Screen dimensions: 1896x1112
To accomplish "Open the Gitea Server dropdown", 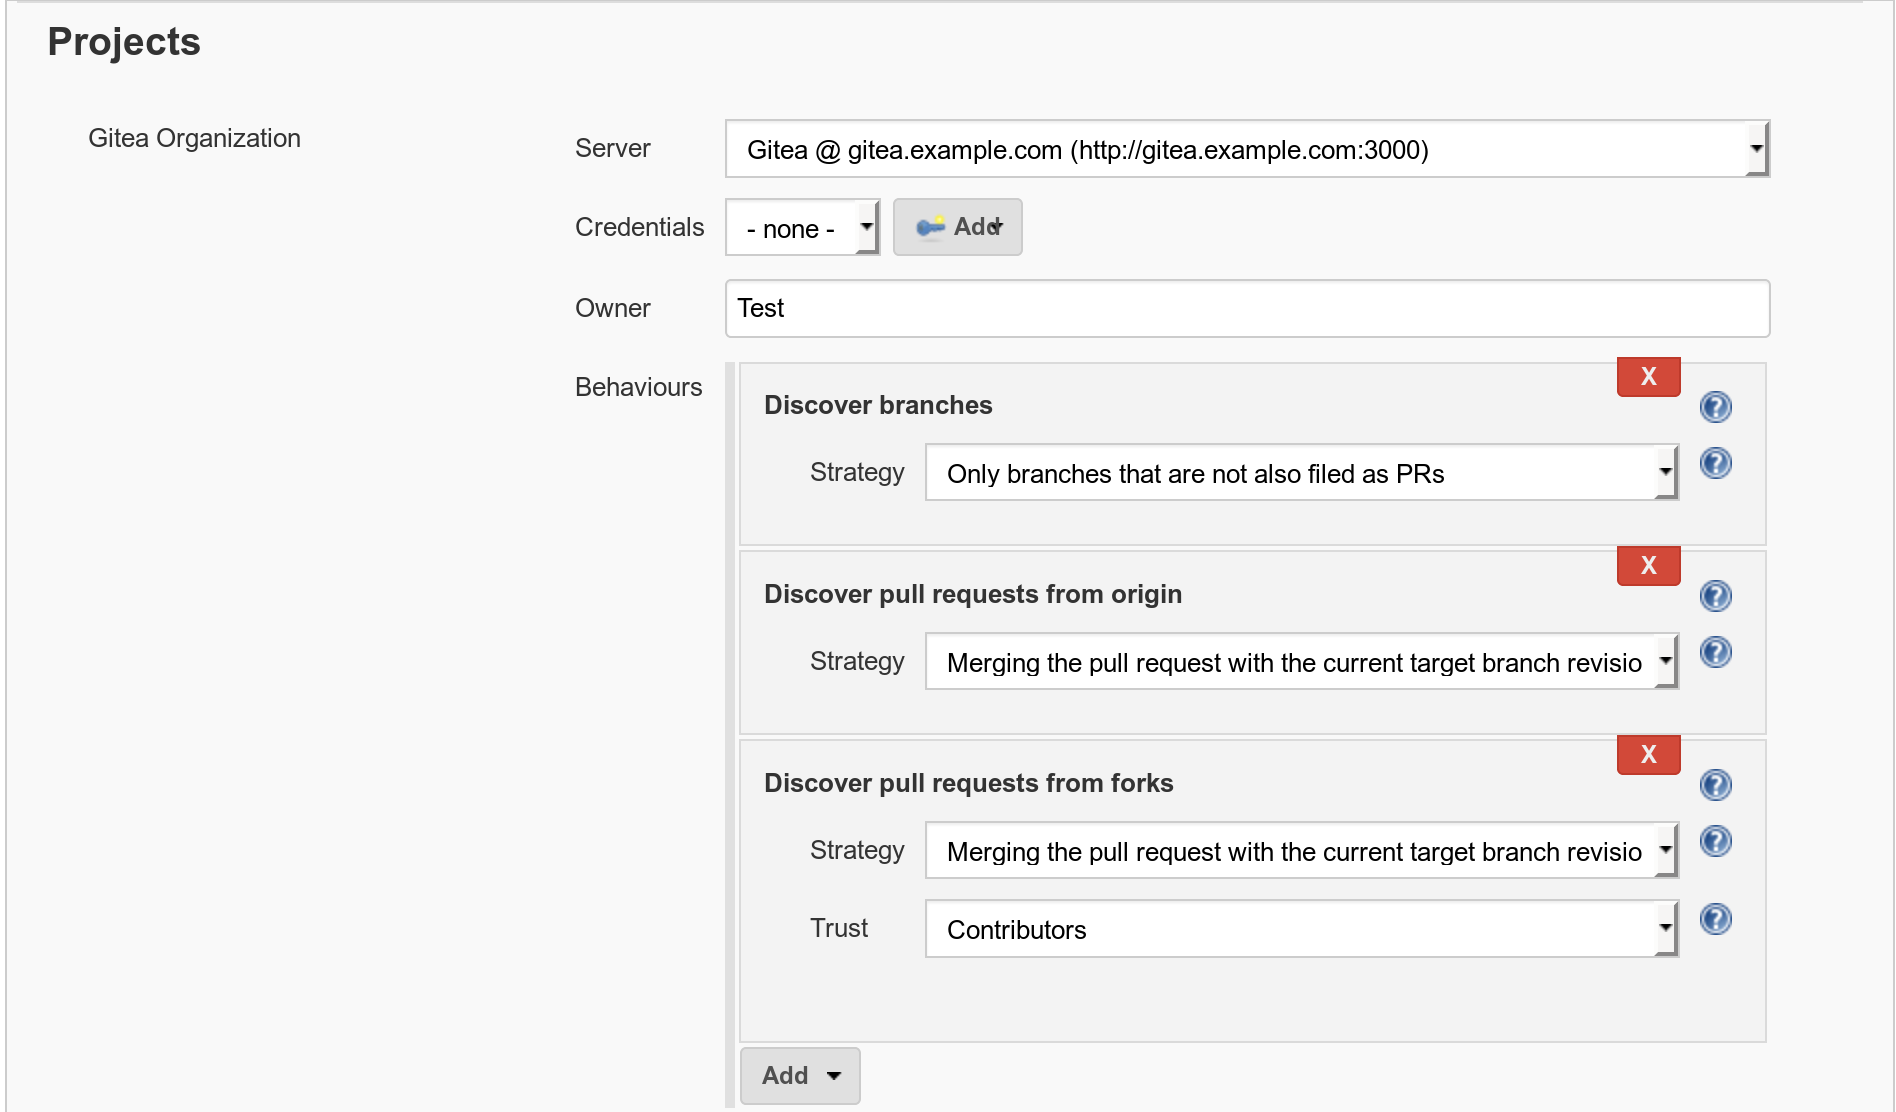I will click(x=1246, y=150).
